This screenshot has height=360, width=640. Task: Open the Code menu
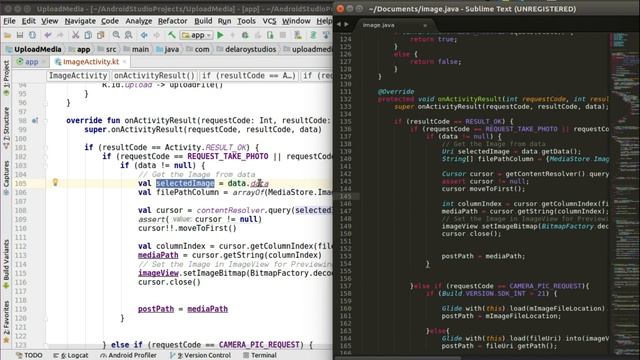110,21
